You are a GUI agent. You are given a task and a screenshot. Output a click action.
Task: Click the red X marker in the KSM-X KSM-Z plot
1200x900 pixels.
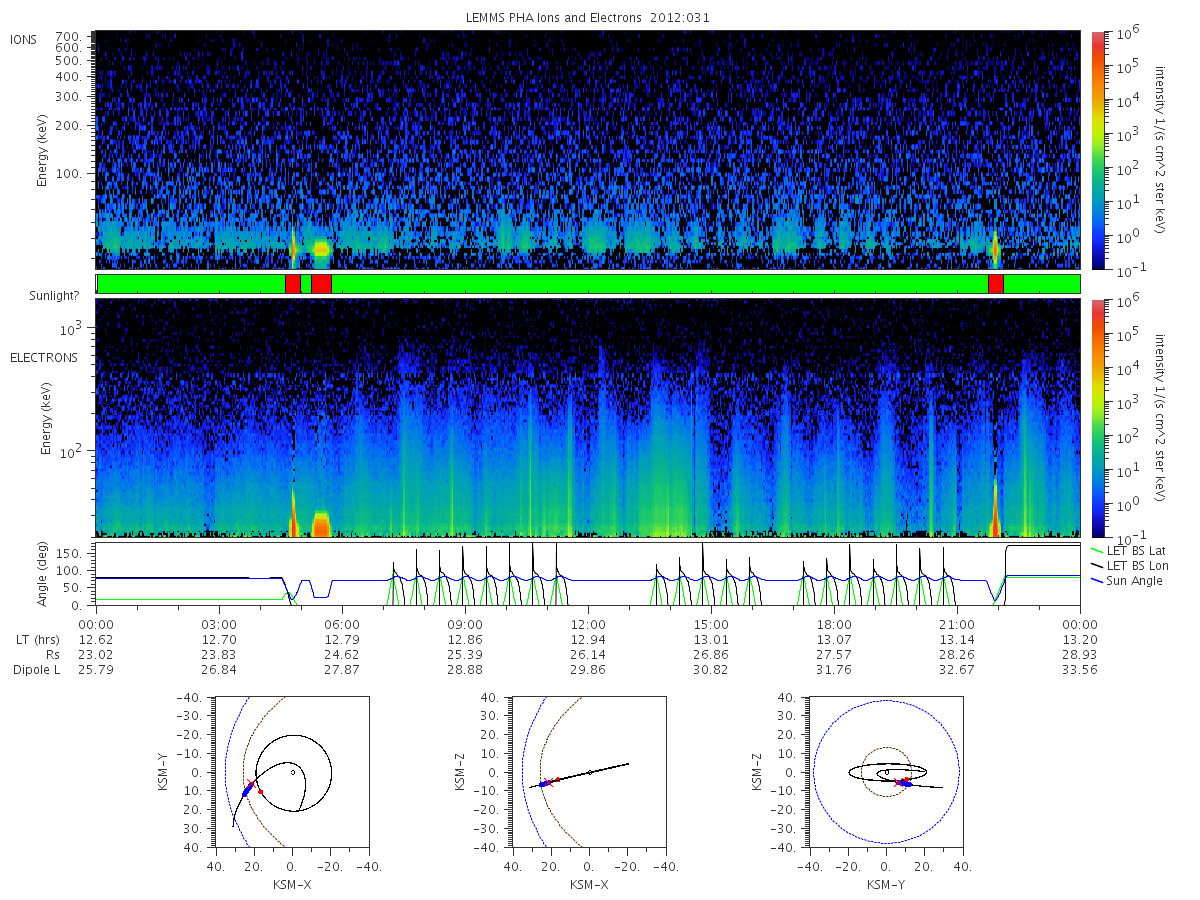coord(548,783)
